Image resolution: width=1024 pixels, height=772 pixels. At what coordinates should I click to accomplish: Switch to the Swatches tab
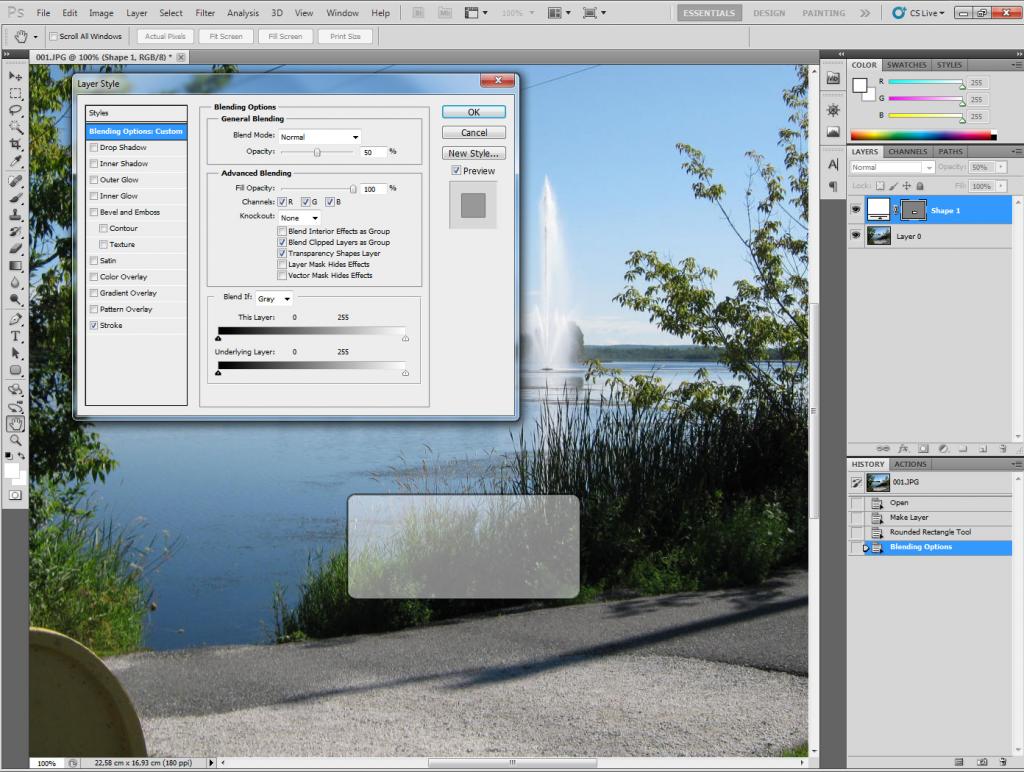(906, 65)
